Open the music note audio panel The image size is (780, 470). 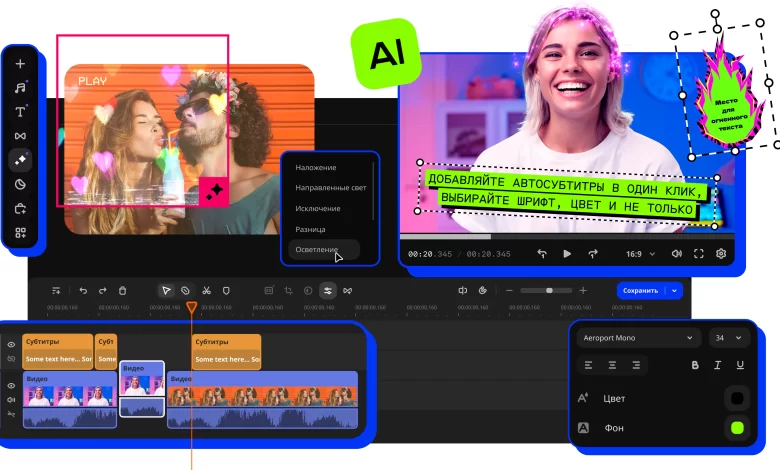(20, 87)
